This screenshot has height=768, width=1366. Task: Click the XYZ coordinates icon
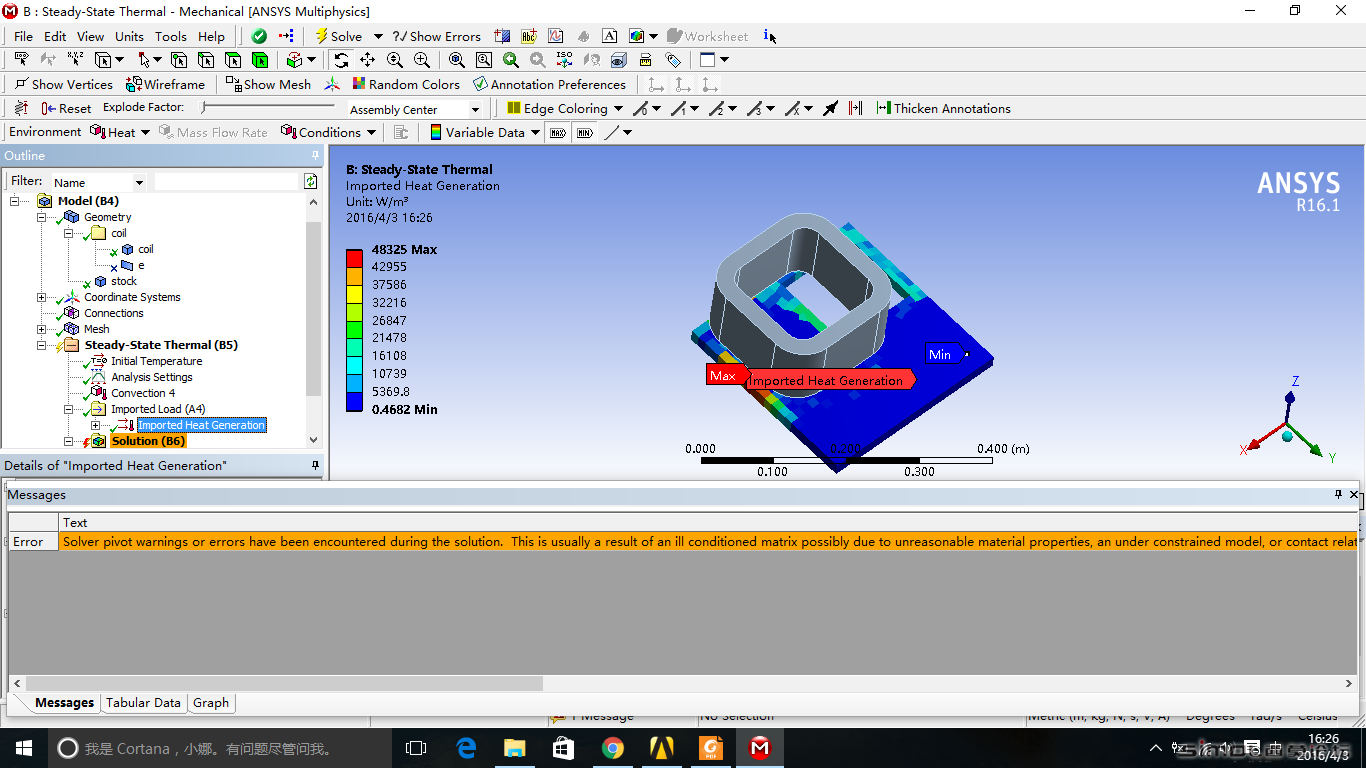point(75,60)
